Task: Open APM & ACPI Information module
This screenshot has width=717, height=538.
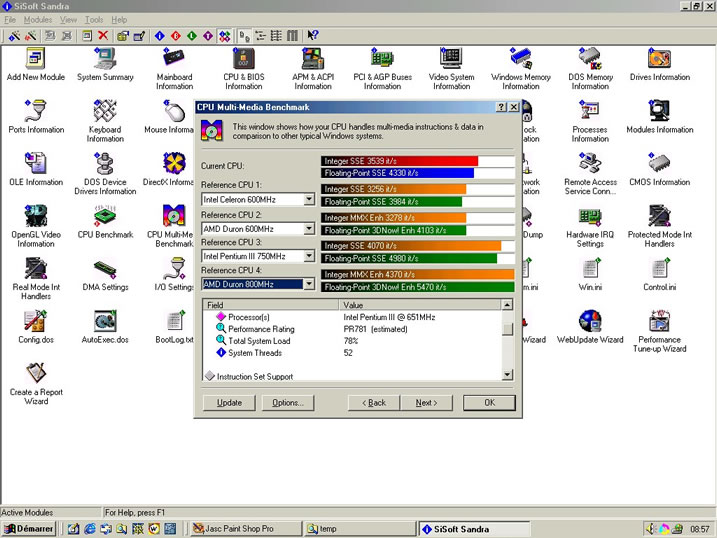Action: 313,69
